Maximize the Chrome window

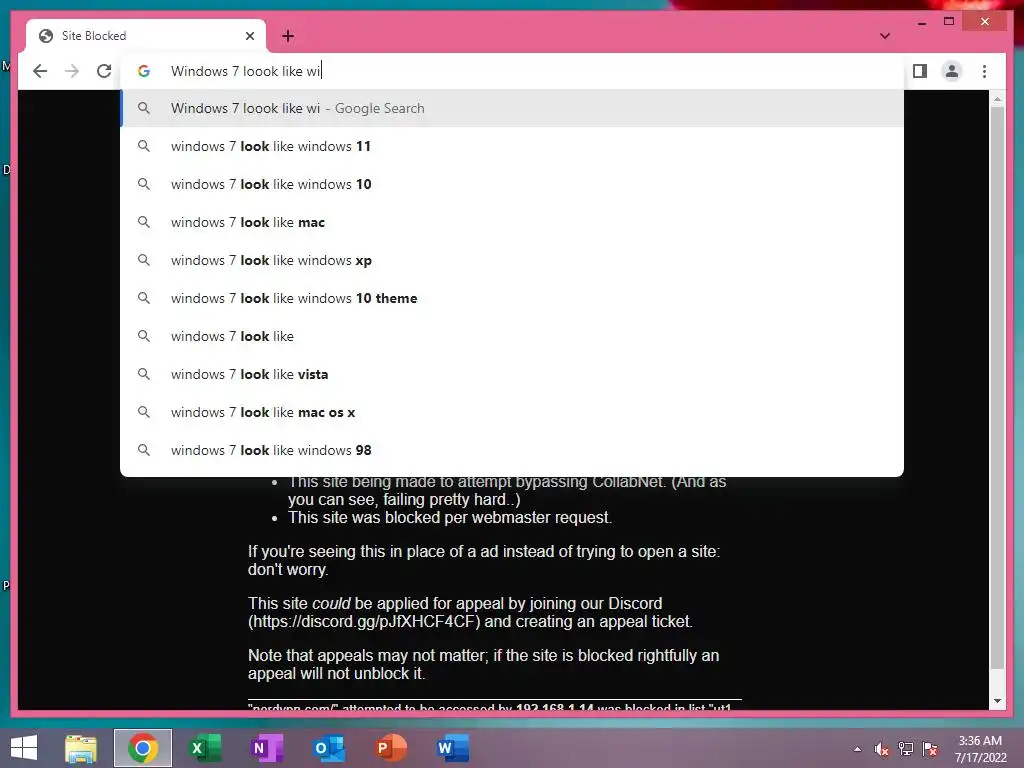click(x=949, y=22)
